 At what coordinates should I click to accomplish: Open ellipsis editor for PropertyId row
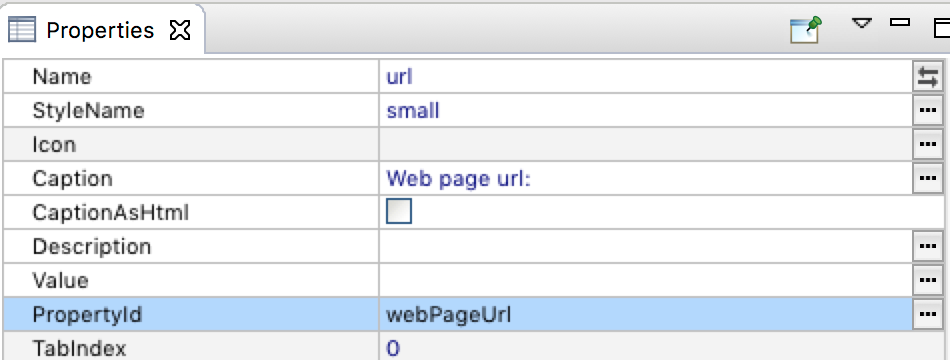928,314
